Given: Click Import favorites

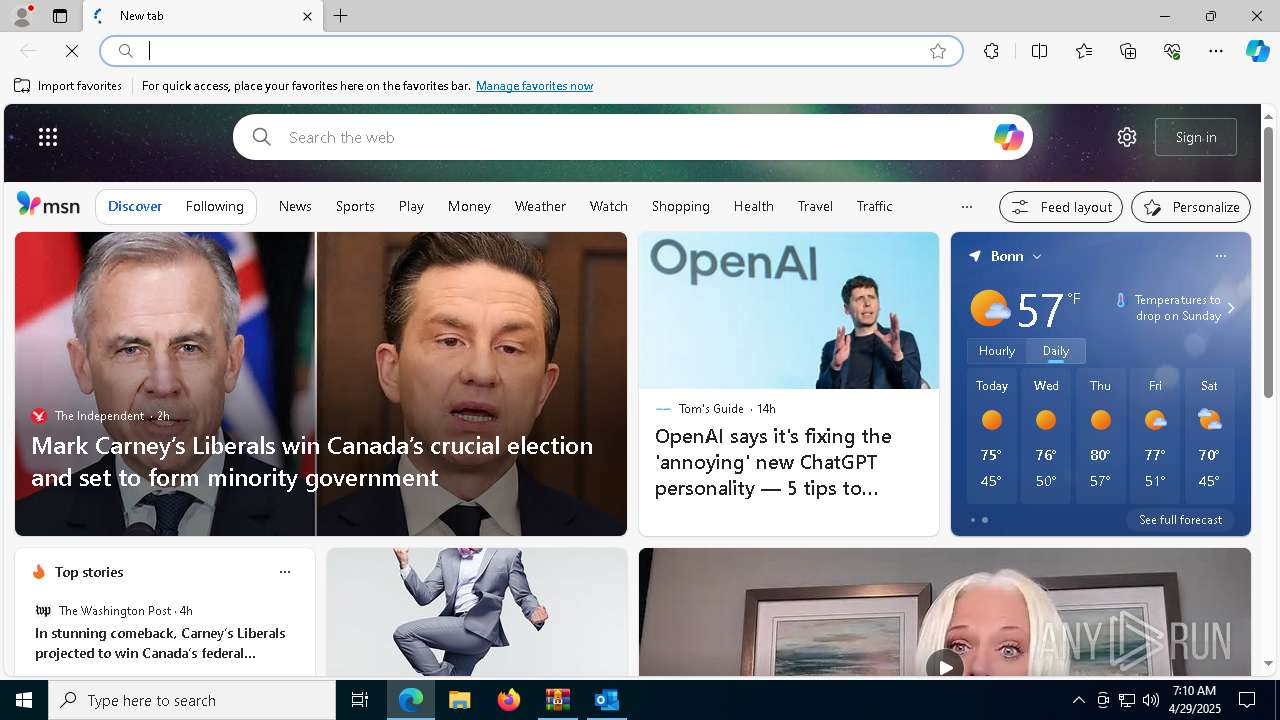Looking at the screenshot, I should pyautogui.click(x=68, y=86).
